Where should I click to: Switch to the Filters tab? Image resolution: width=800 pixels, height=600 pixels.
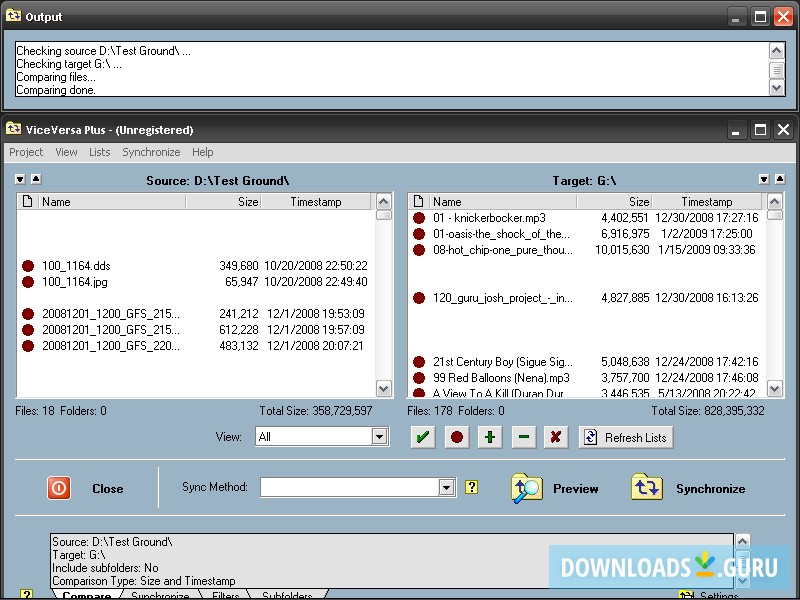point(226,595)
